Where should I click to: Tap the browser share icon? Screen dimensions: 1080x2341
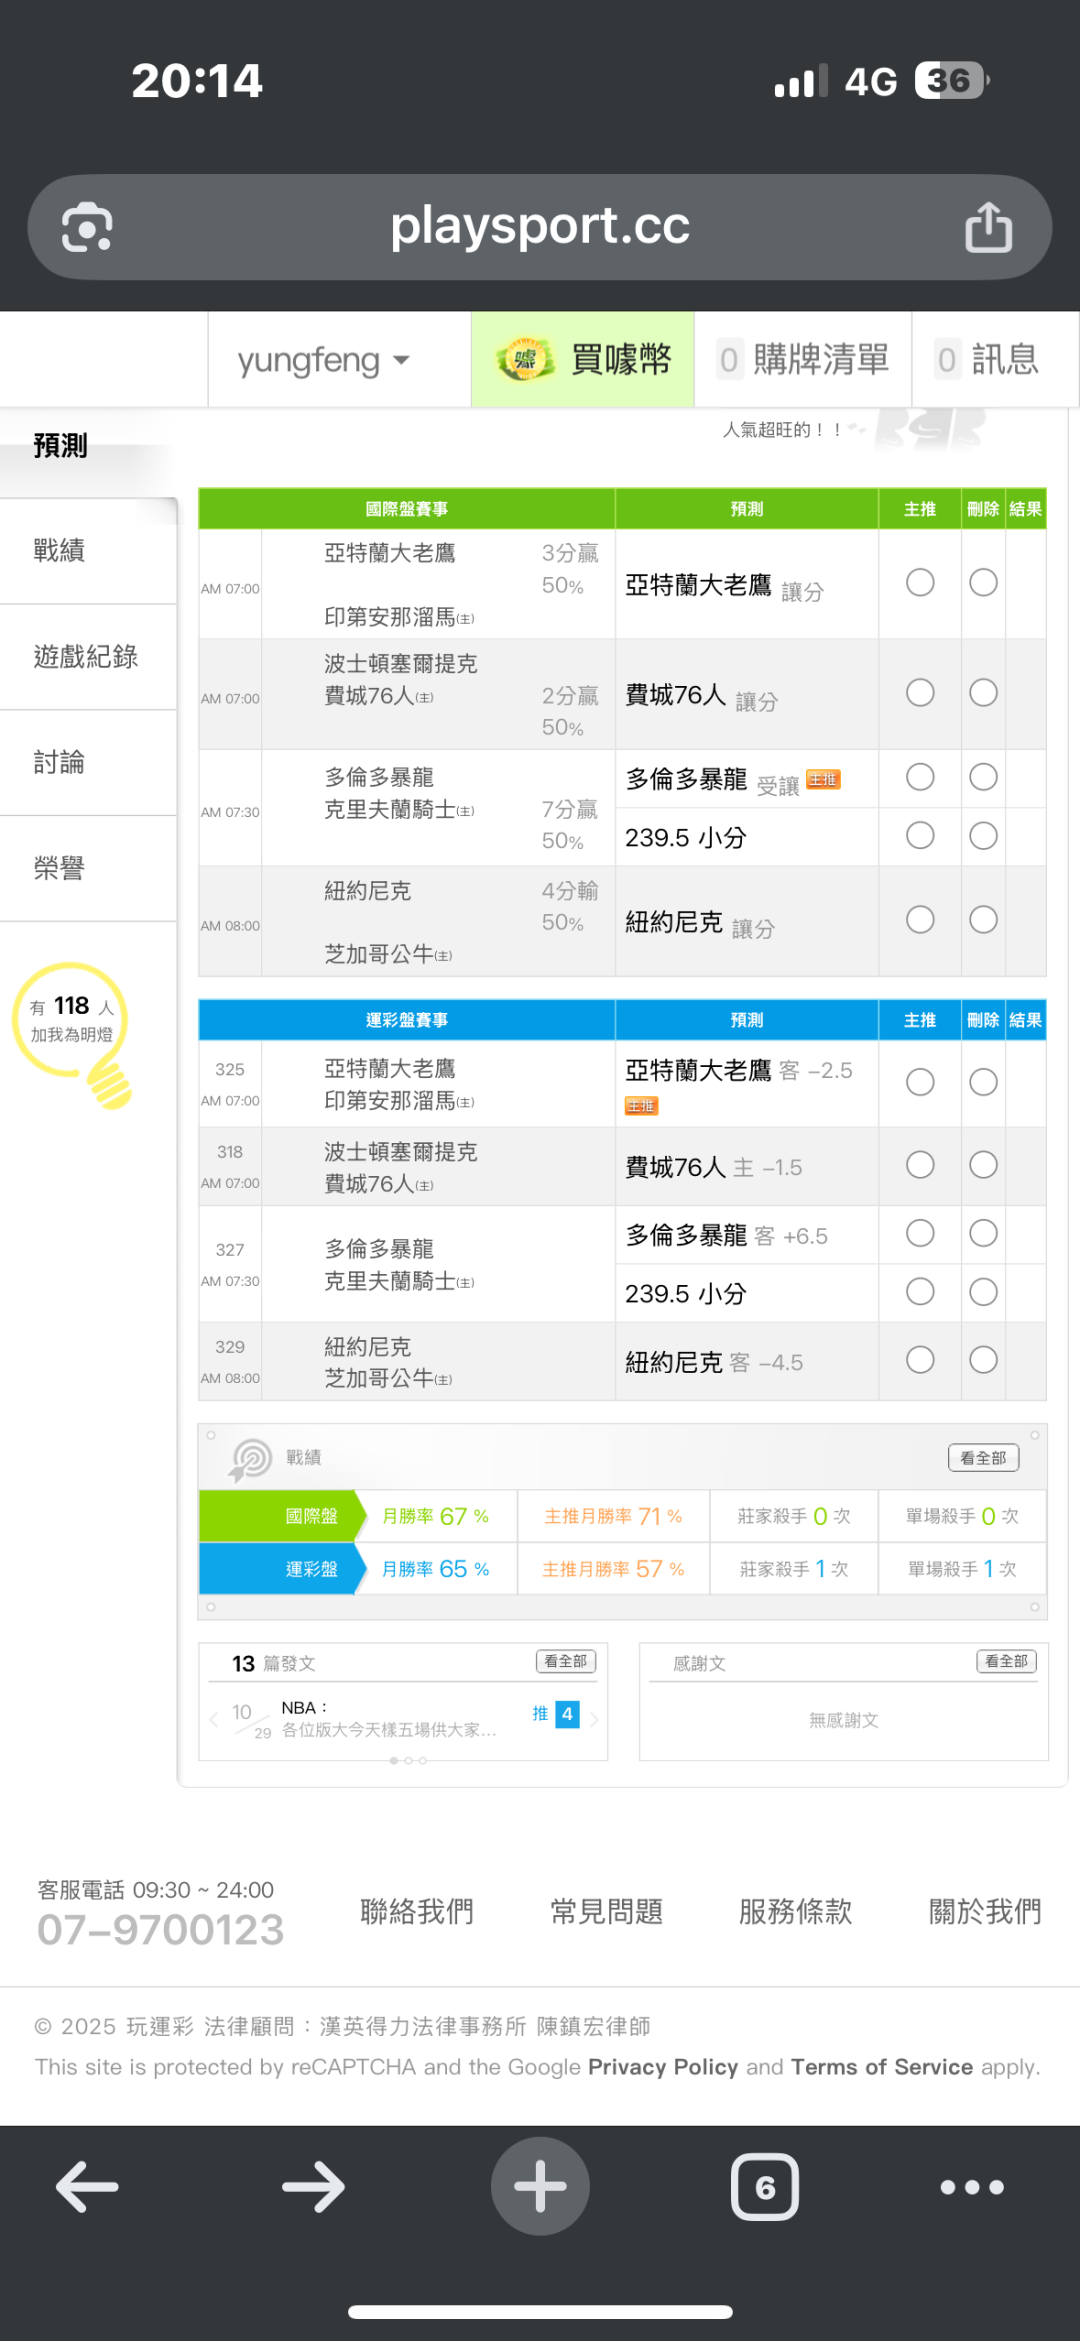(988, 228)
